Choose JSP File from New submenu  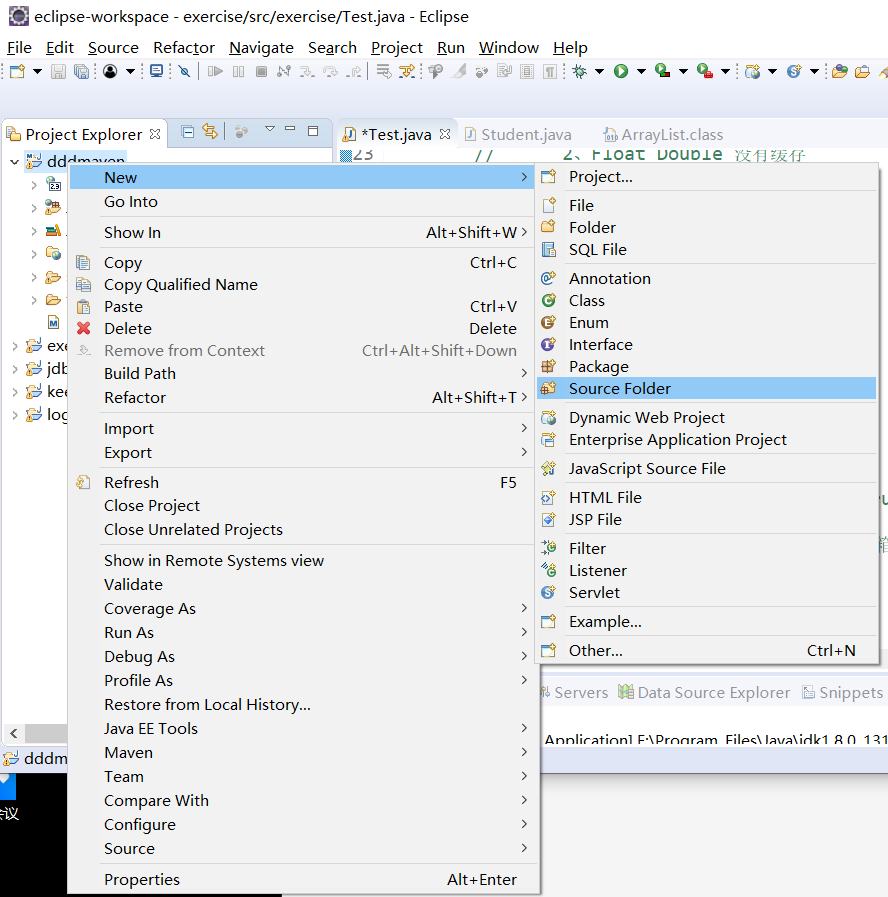[707, 519]
